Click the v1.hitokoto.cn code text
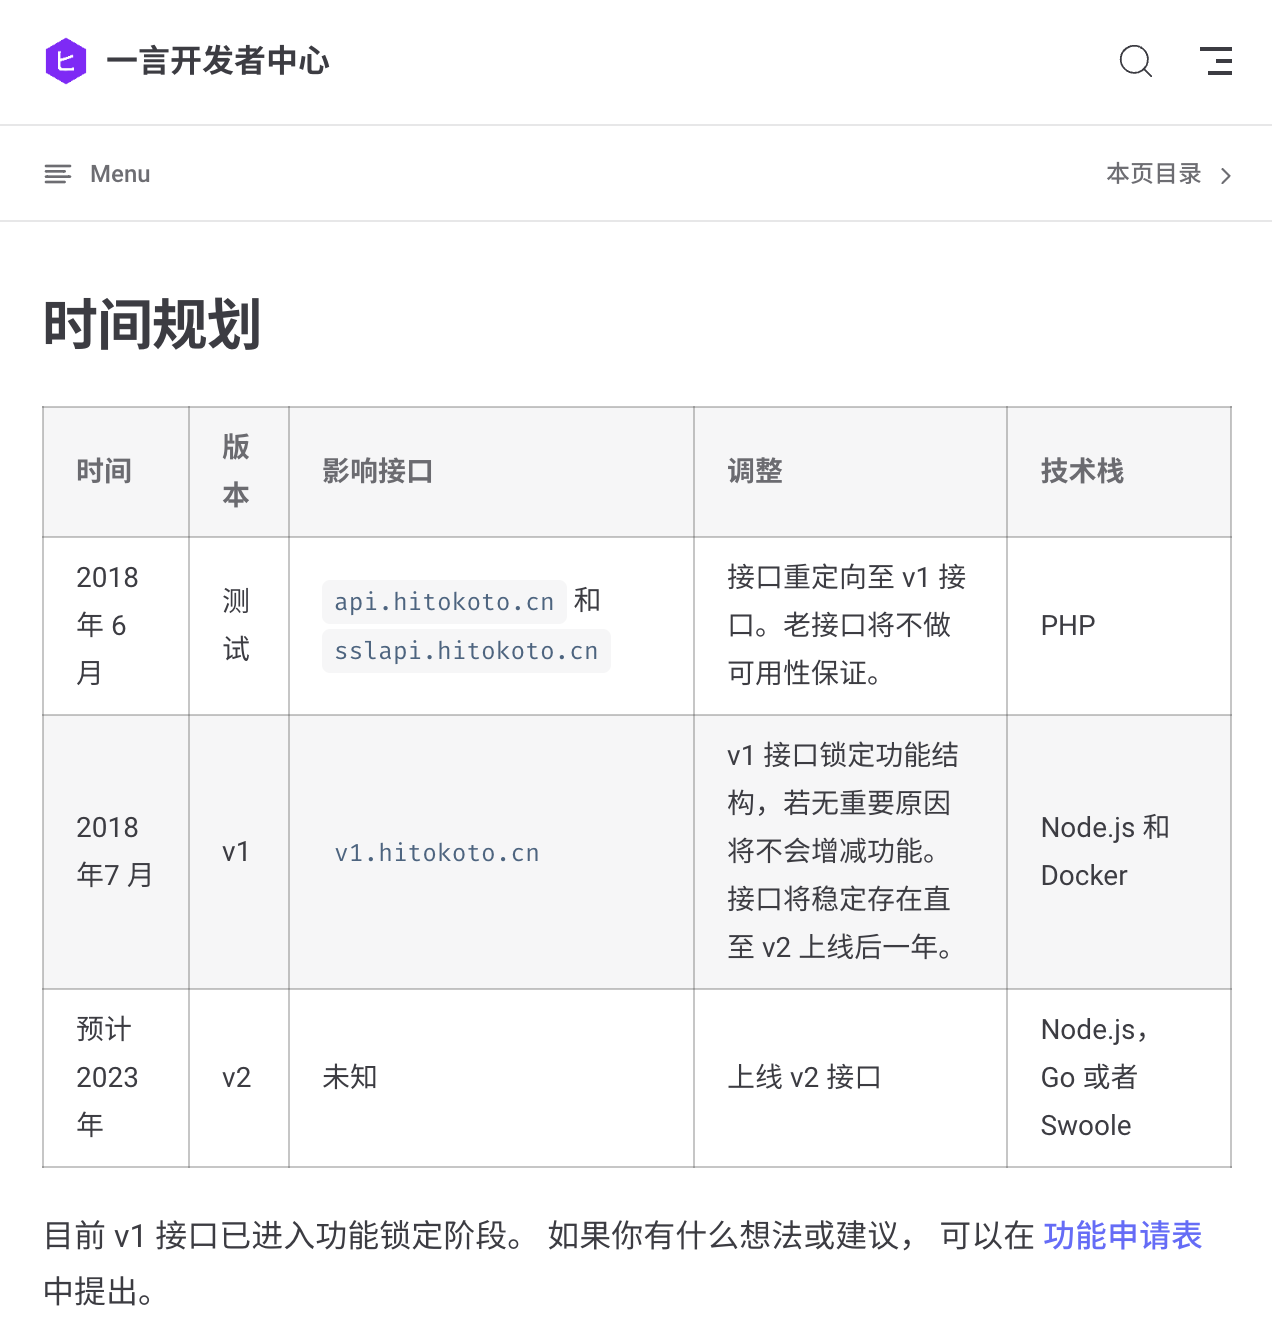 (437, 852)
